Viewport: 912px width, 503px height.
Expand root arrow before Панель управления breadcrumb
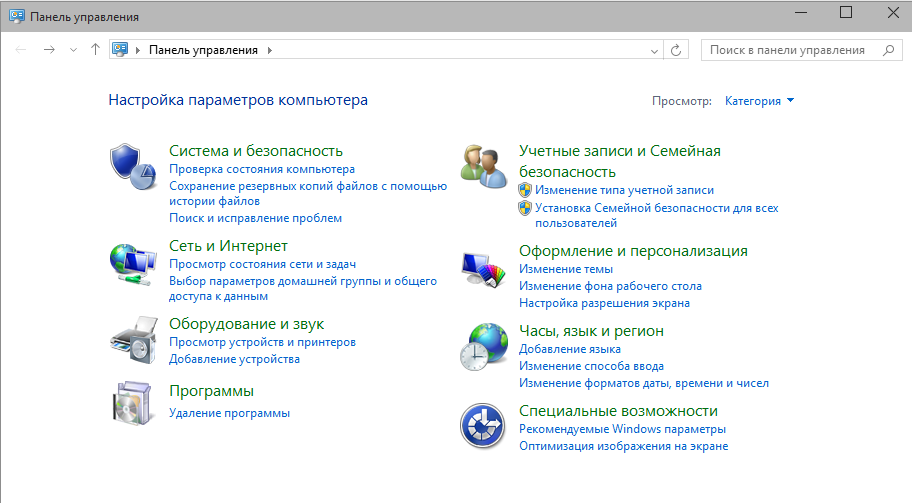coord(138,50)
